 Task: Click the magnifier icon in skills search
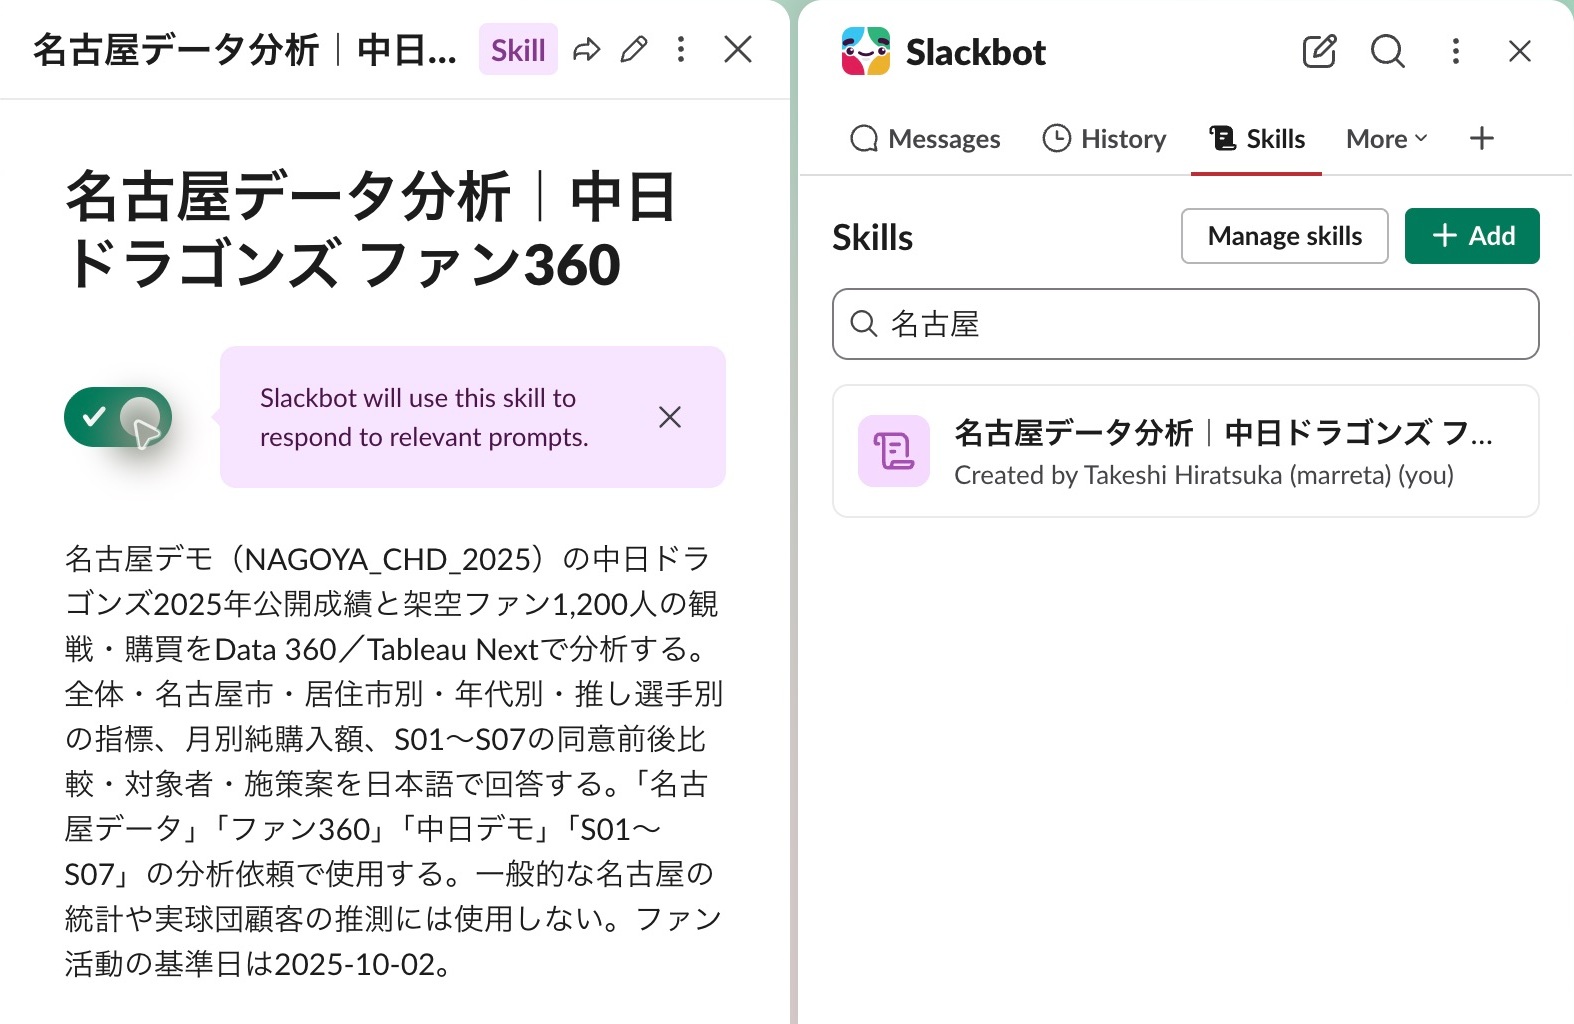864,324
